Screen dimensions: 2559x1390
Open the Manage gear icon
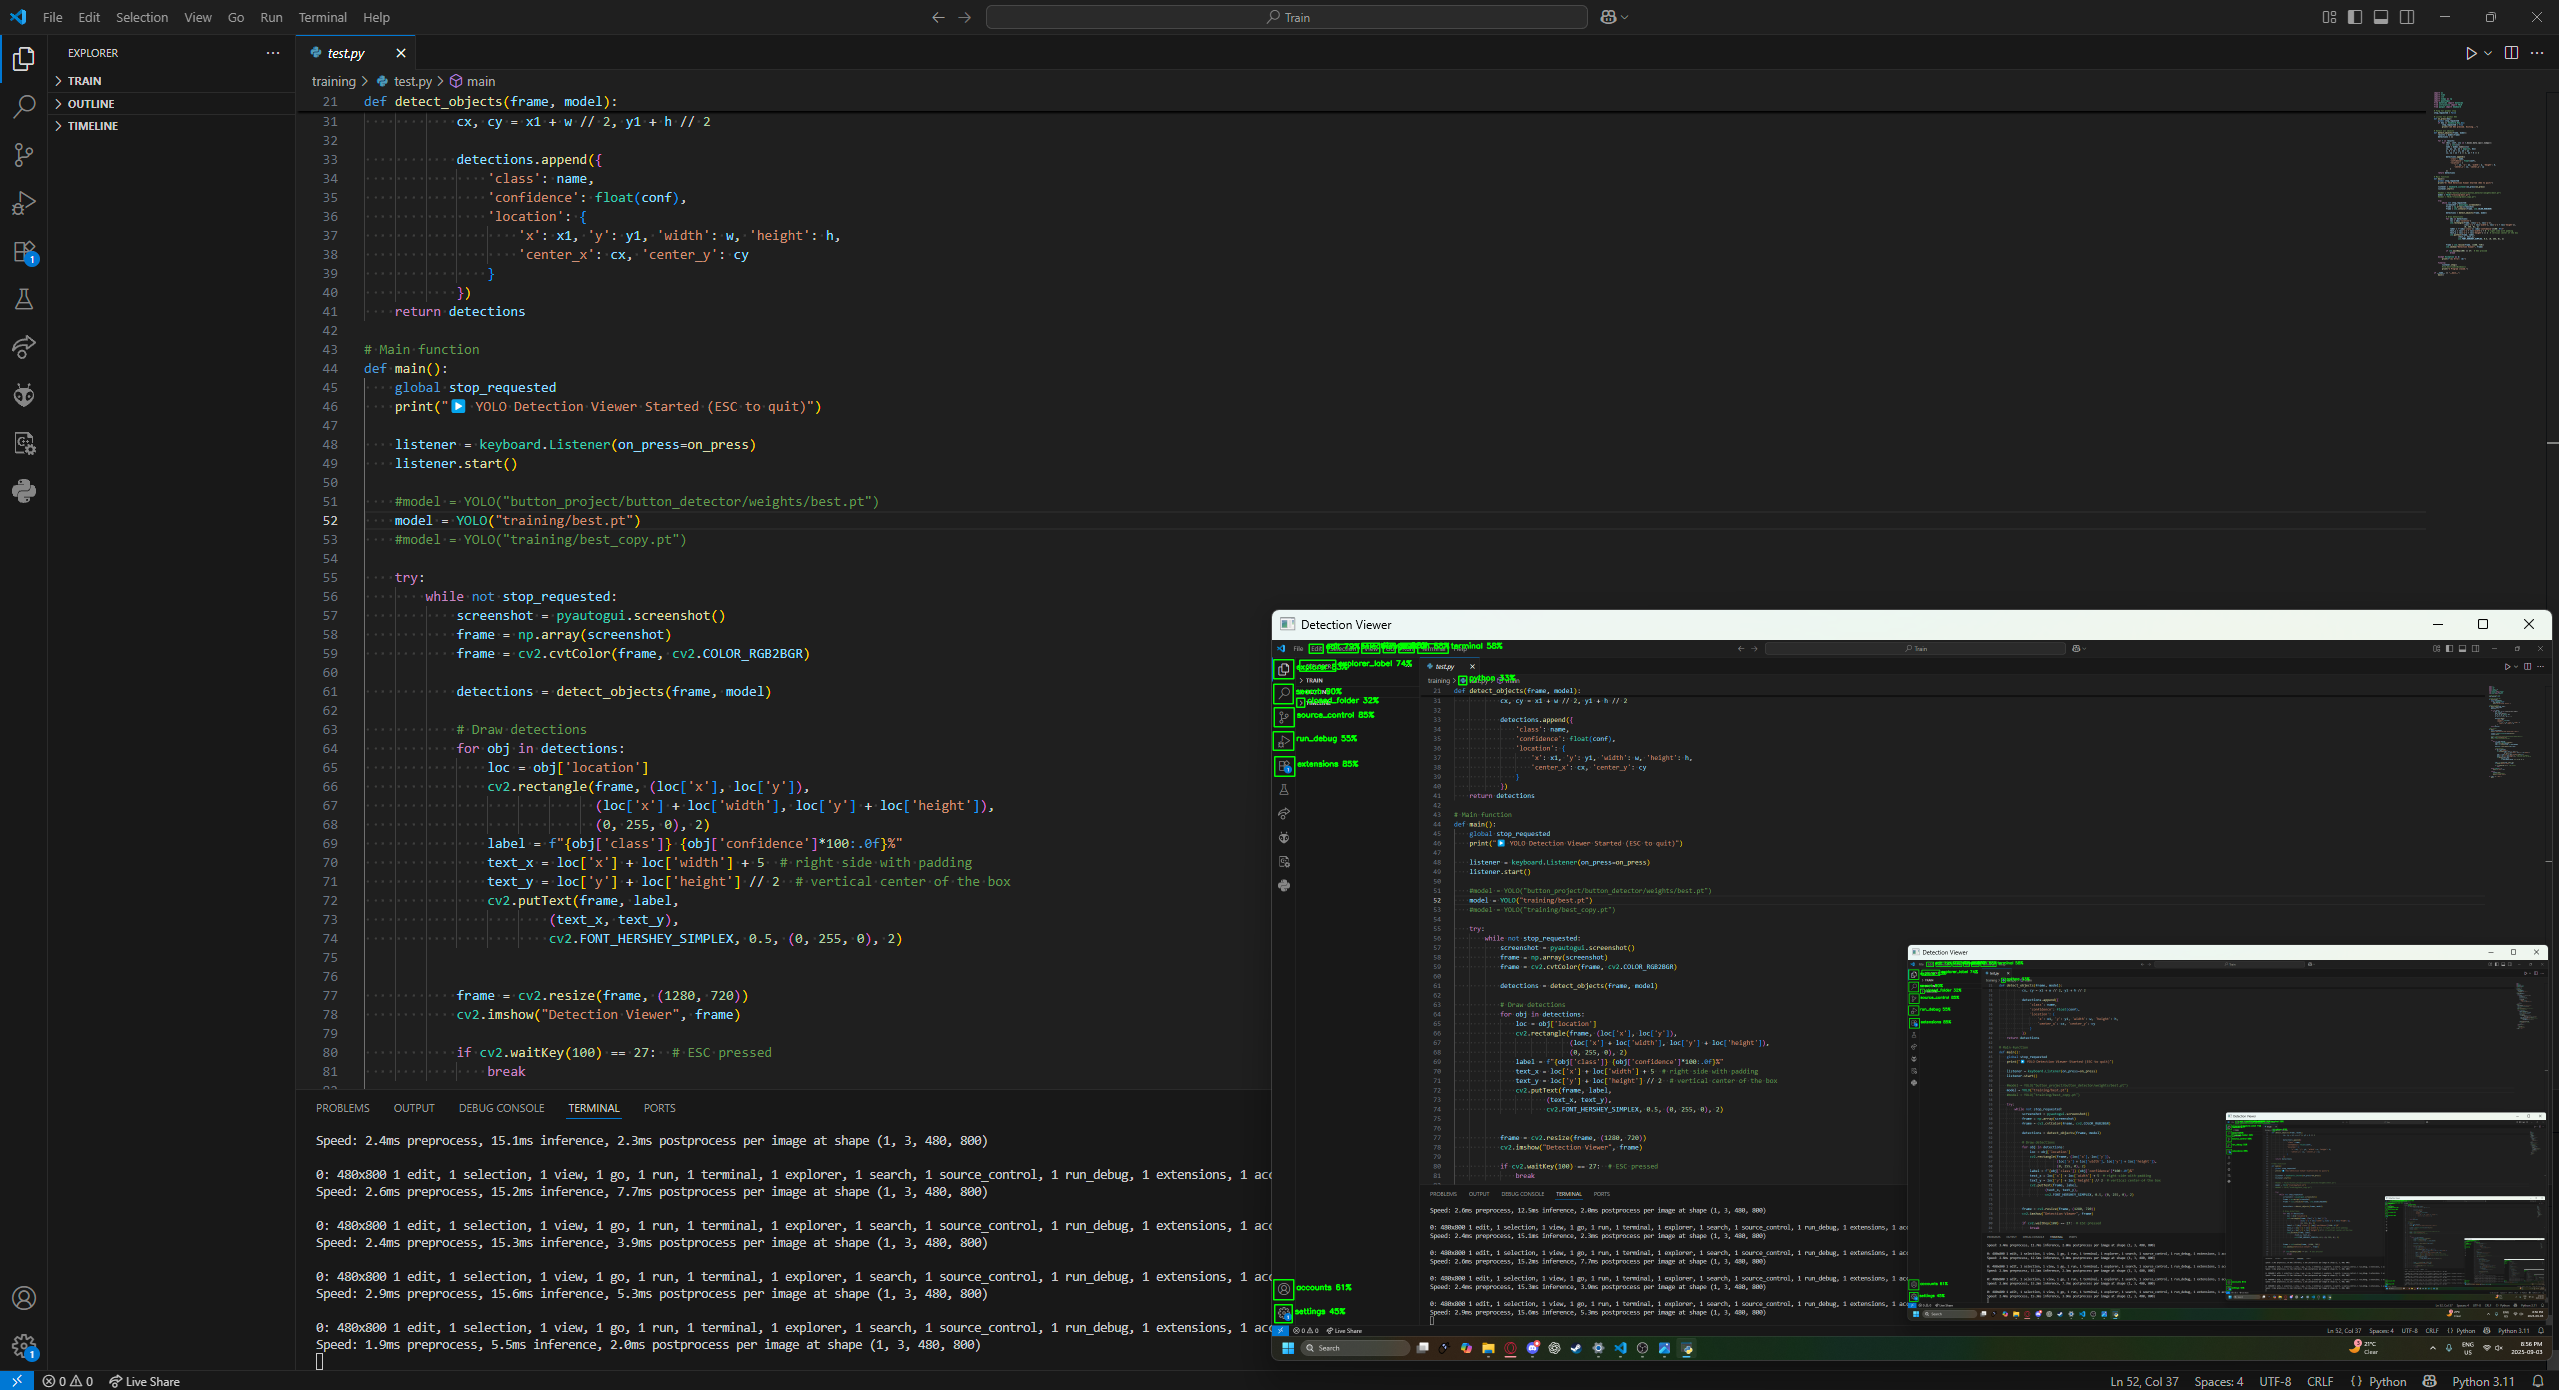coord(24,1346)
